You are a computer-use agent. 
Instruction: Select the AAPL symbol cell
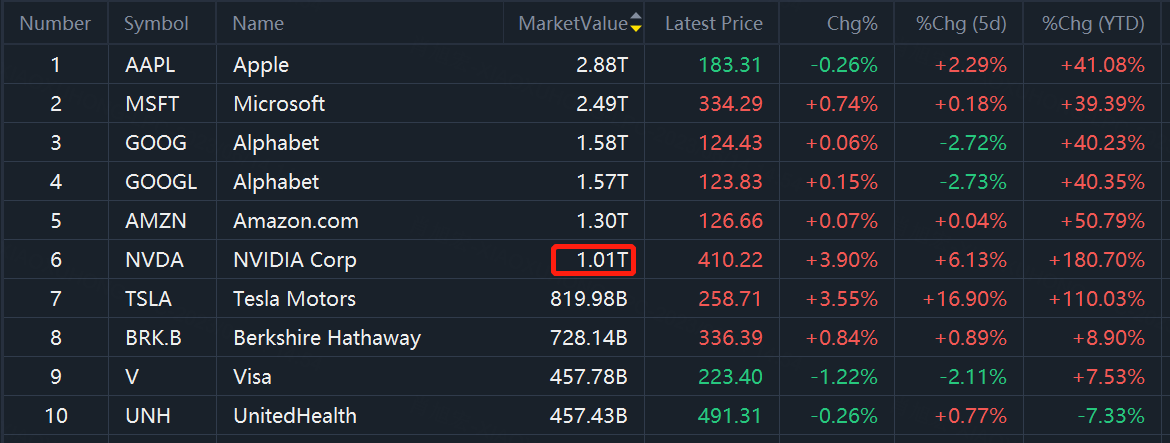click(150, 65)
